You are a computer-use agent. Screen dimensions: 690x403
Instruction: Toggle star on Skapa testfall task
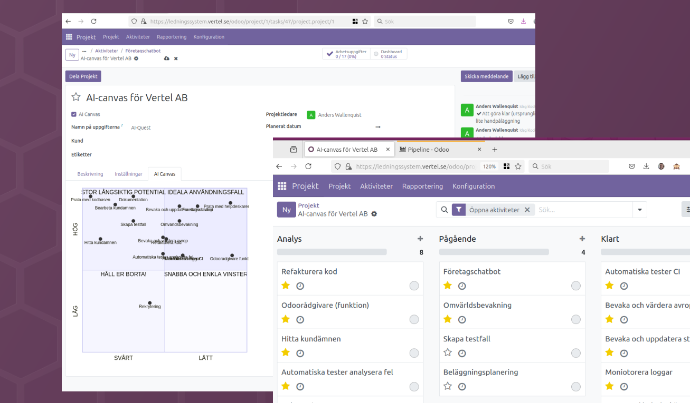448,353
